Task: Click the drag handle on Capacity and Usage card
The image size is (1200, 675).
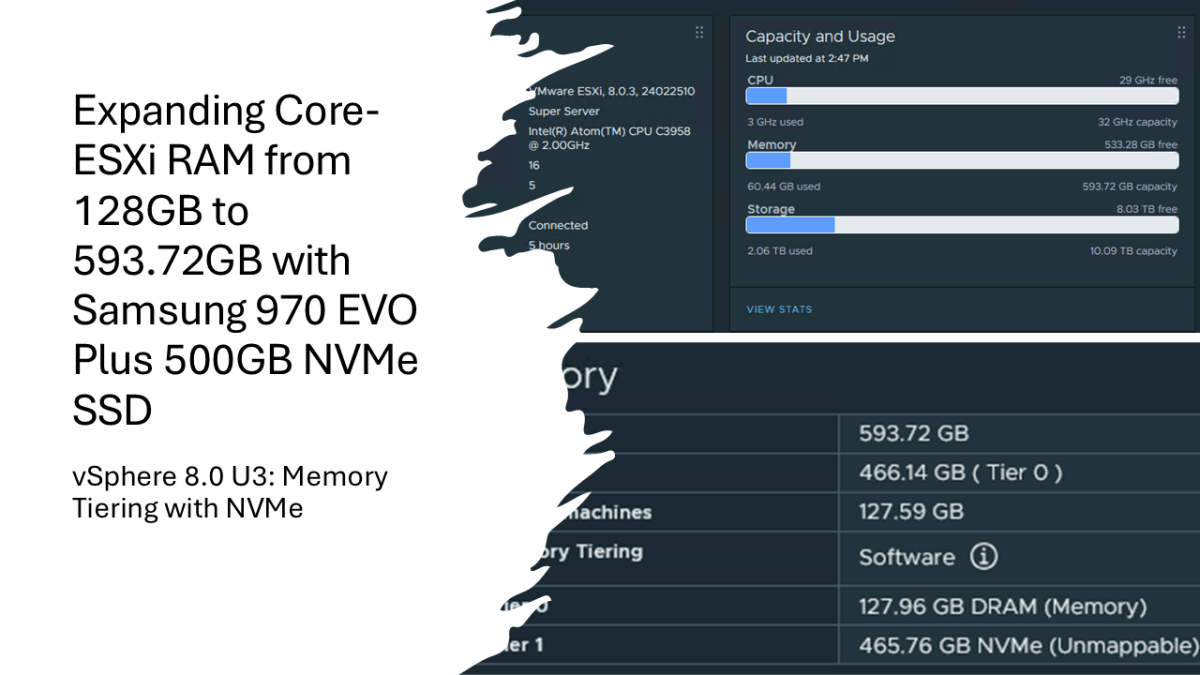Action: [1182, 33]
